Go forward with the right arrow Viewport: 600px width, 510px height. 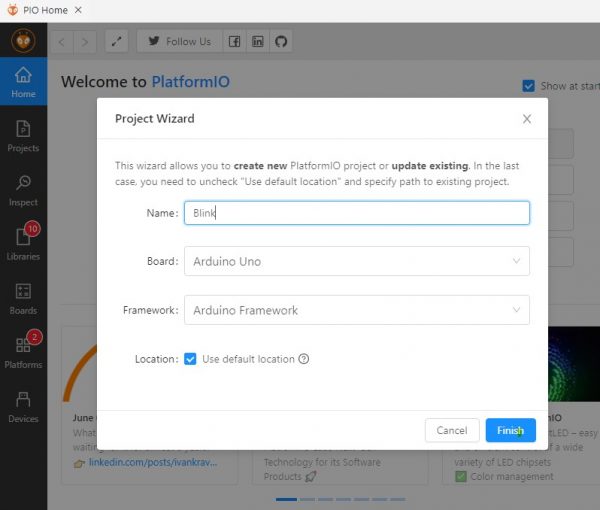tap(85, 41)
